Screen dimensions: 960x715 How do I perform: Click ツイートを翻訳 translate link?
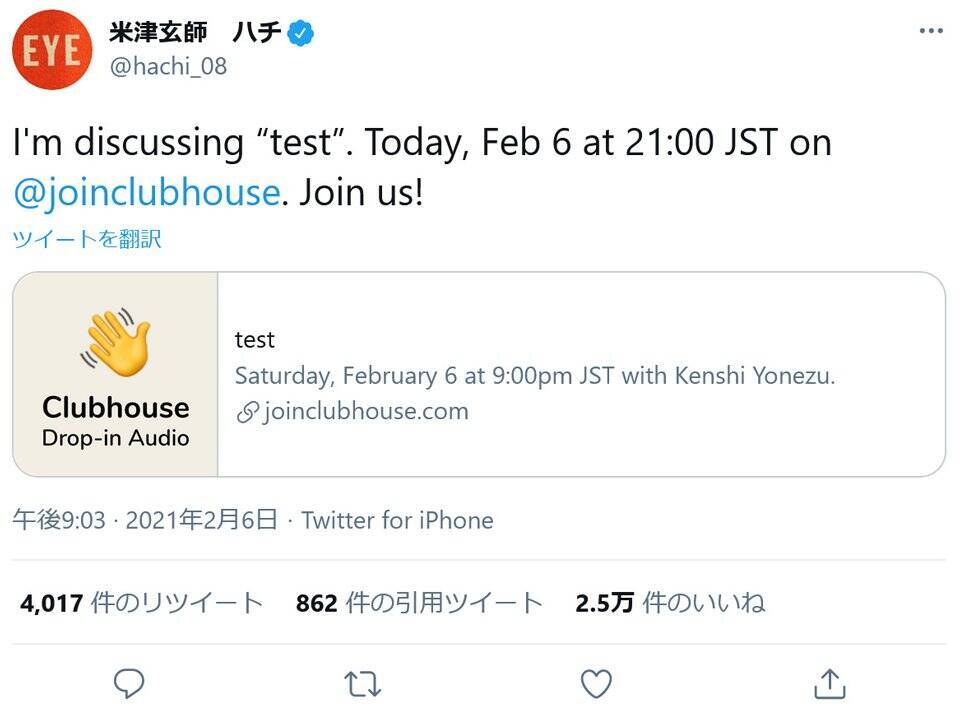pos(87,239)
